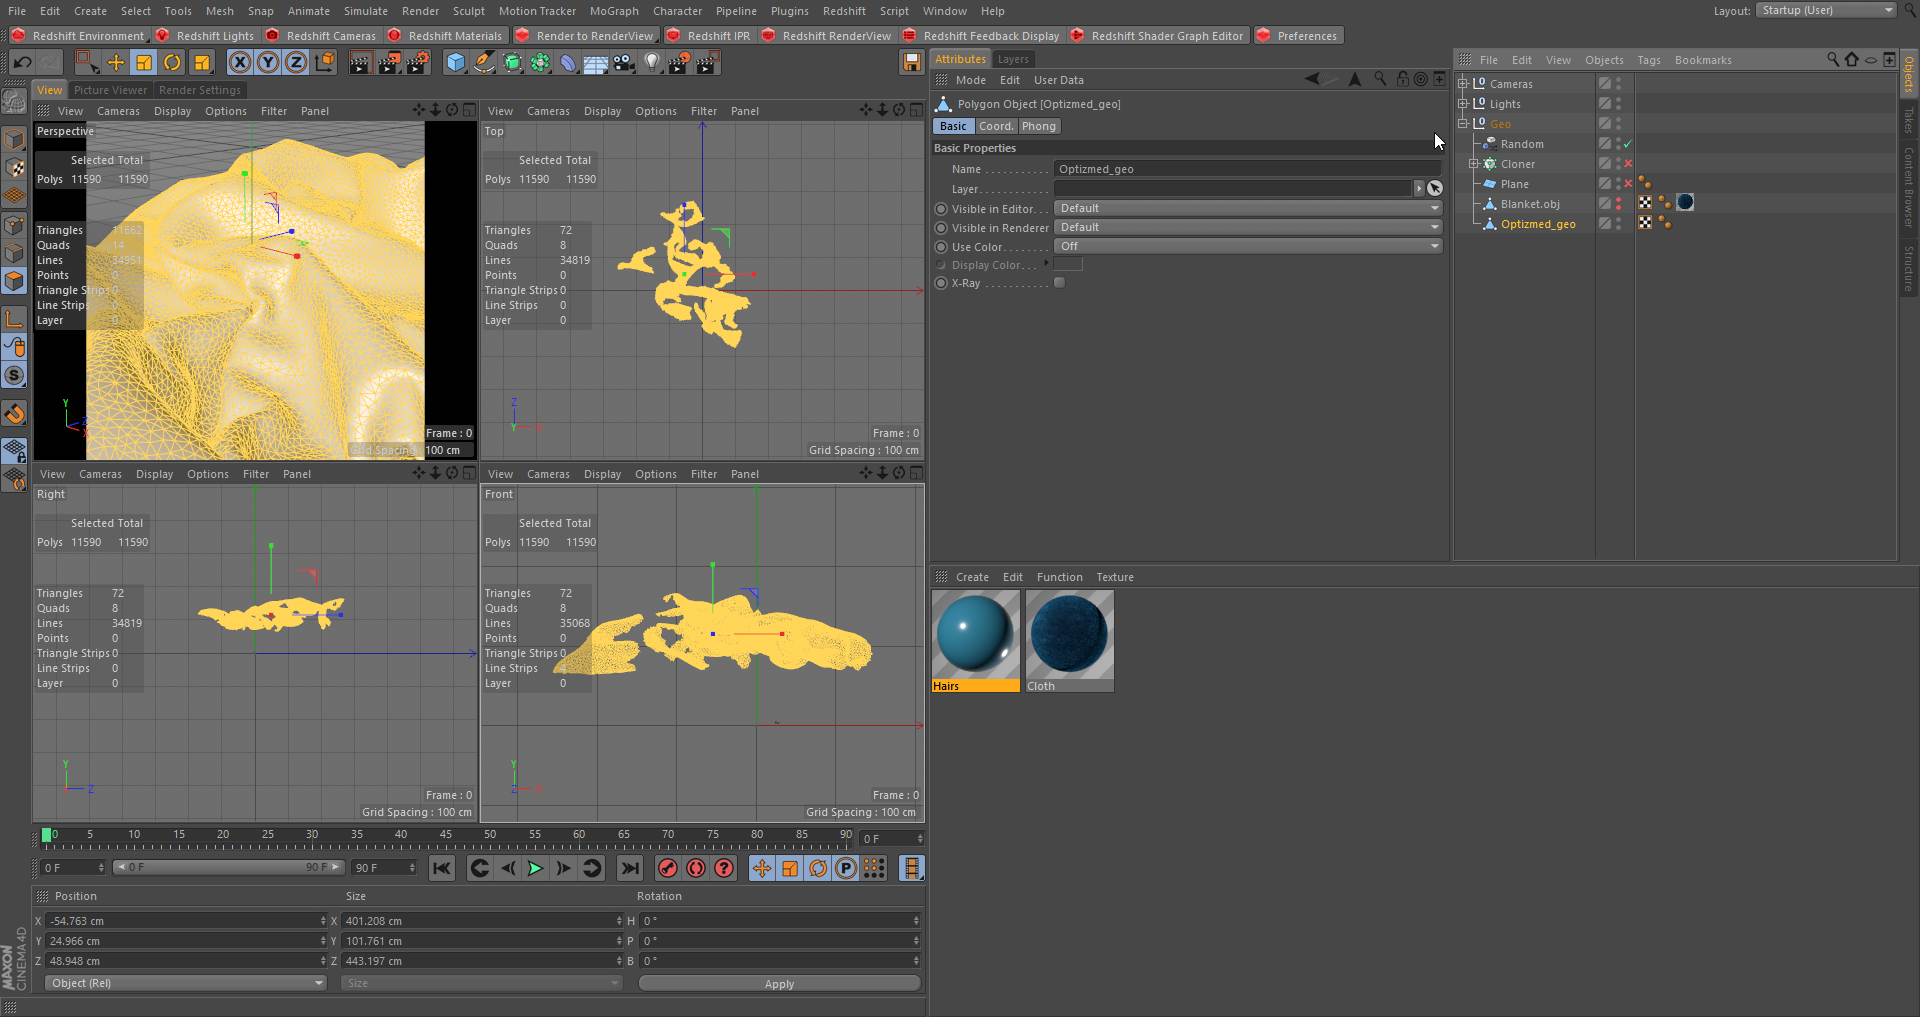This screenshot has width=1920, height=1017.
Task: Add a Light object from the toolbar
Action: click(x=652, y=63)
